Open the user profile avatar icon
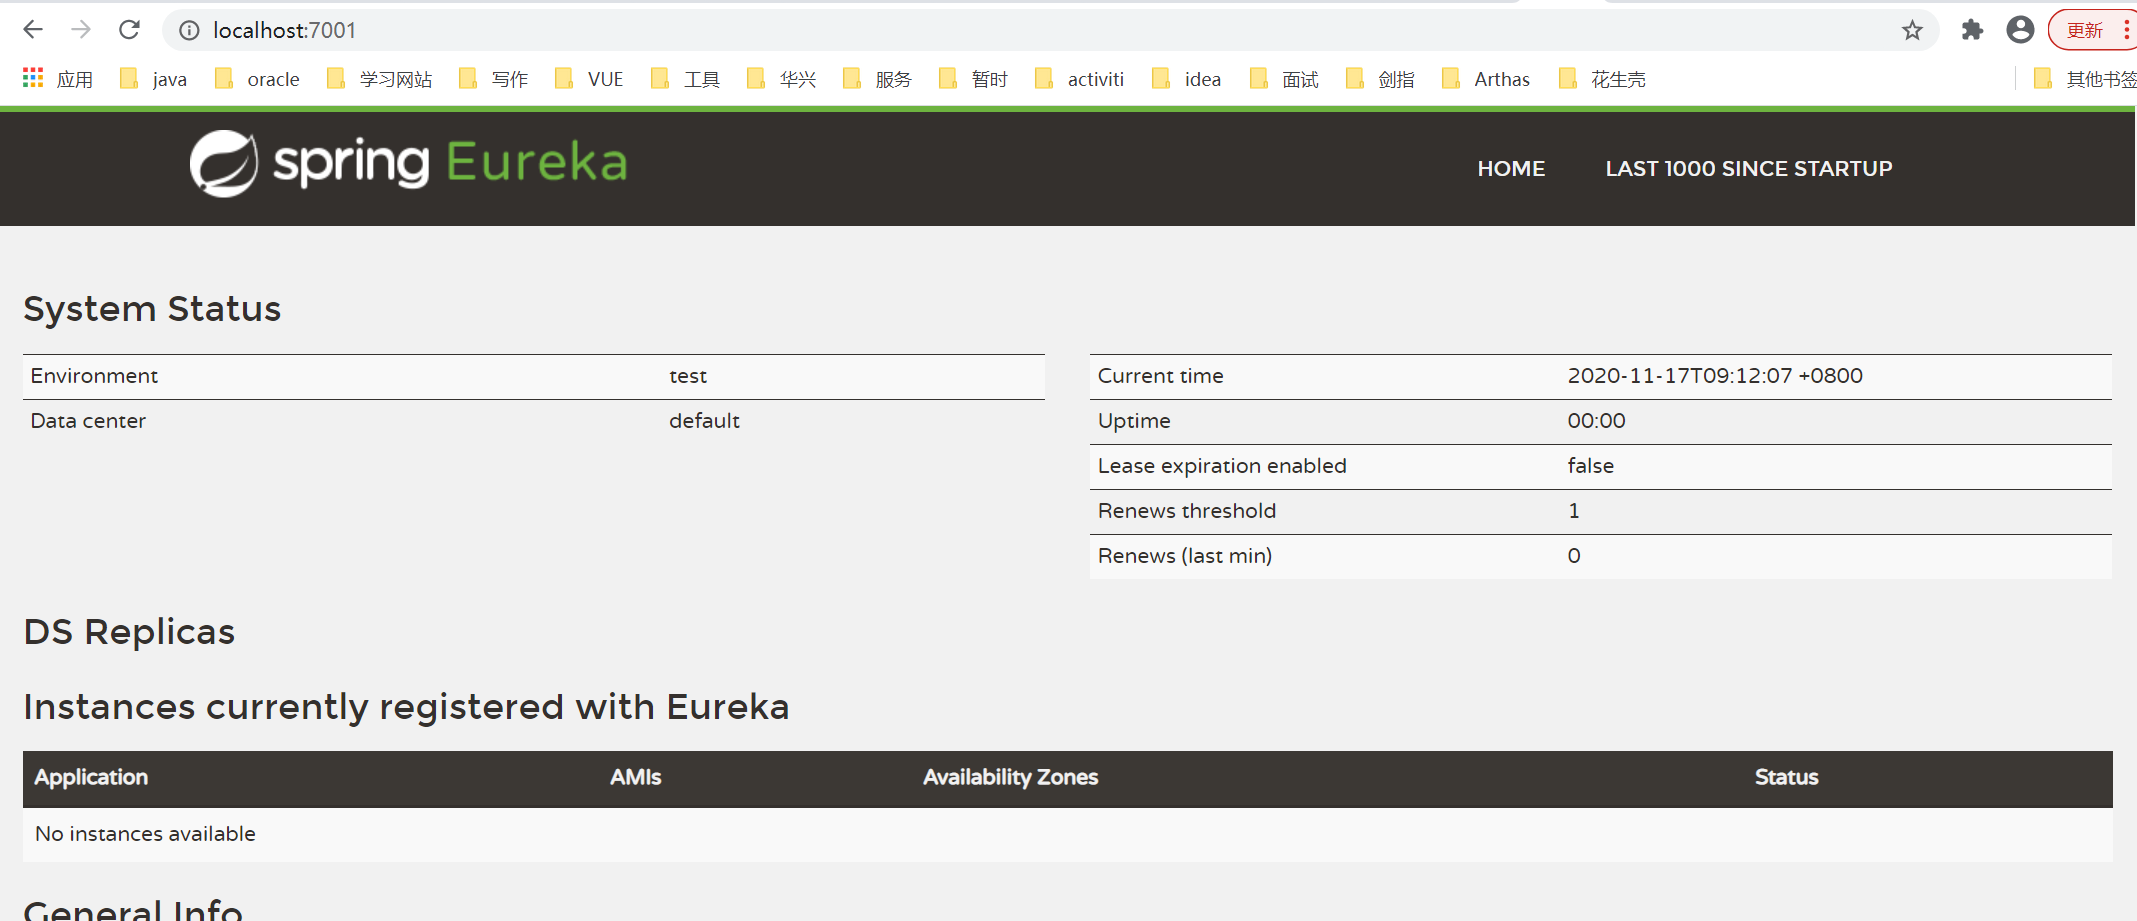The height and width of the screenshot is (921, 2137). (x=2020, y=30)
